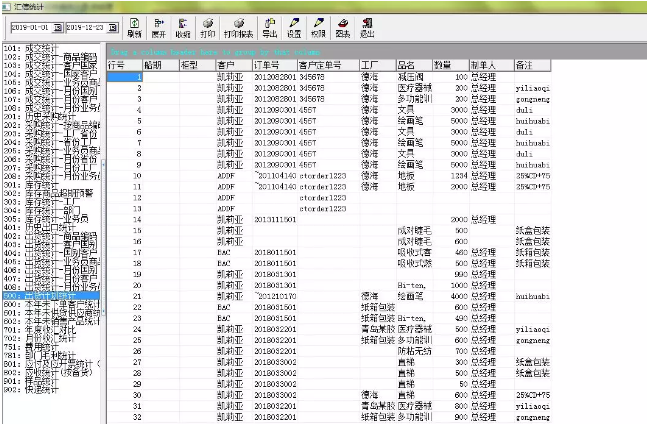Viewport: 649px width, 427px height.
Task: Sort by the 客户 column header
Action: tap(234, 65)
